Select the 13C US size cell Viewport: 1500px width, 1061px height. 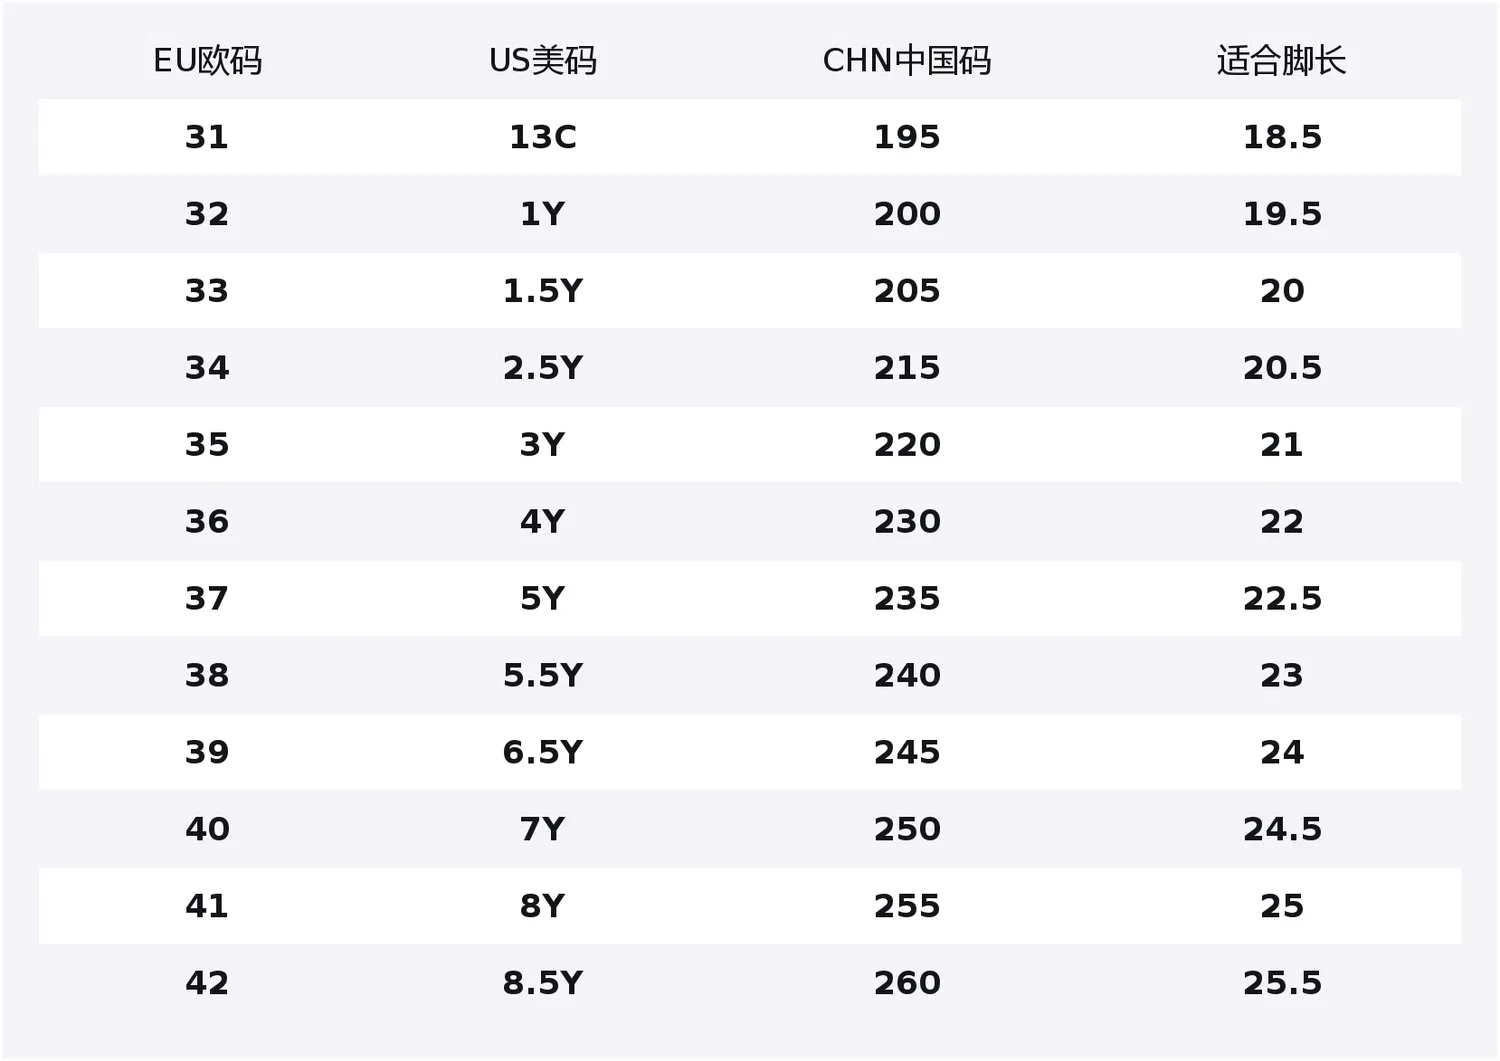(x=542, y=137)
